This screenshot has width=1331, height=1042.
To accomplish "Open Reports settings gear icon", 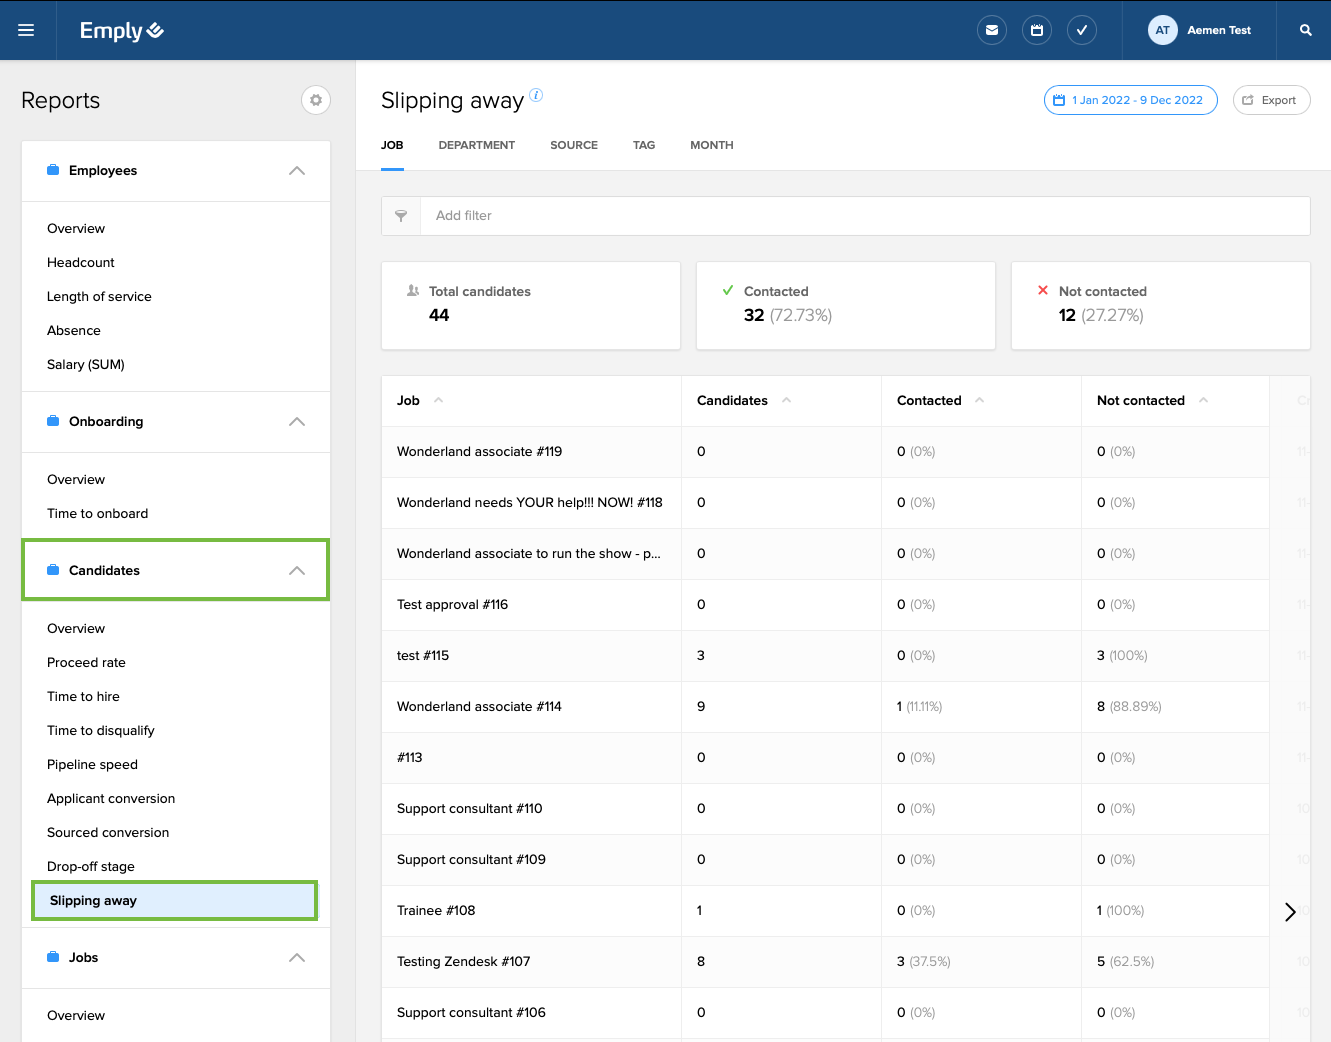I will click(x=316, y=100).
